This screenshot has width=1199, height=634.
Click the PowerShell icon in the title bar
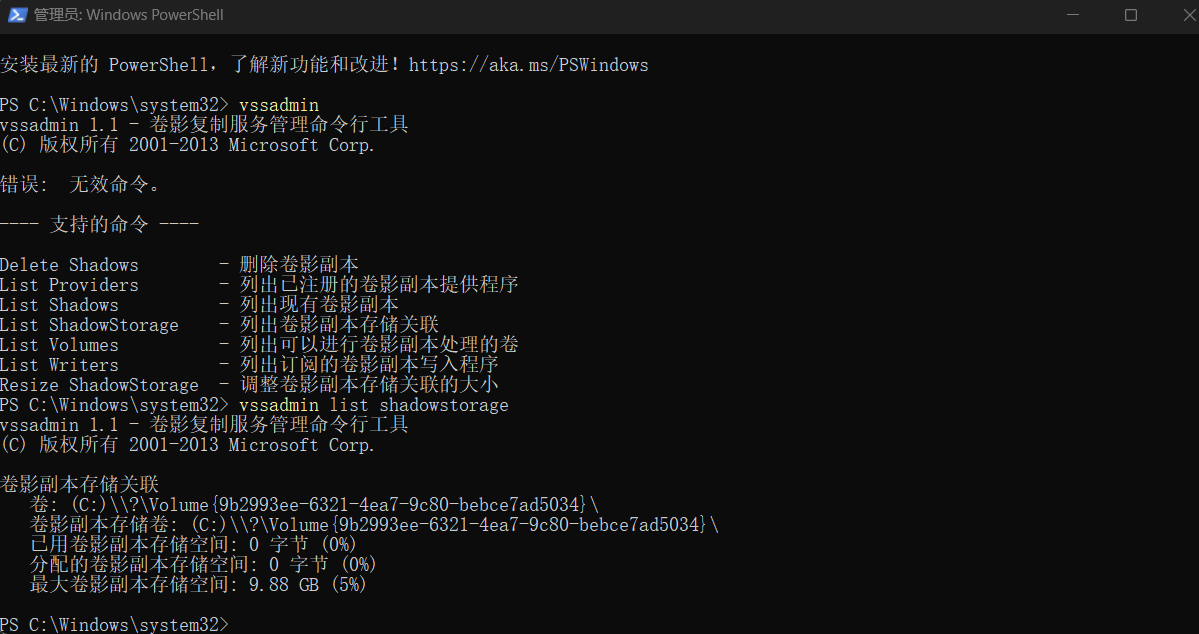pos(17,15)
